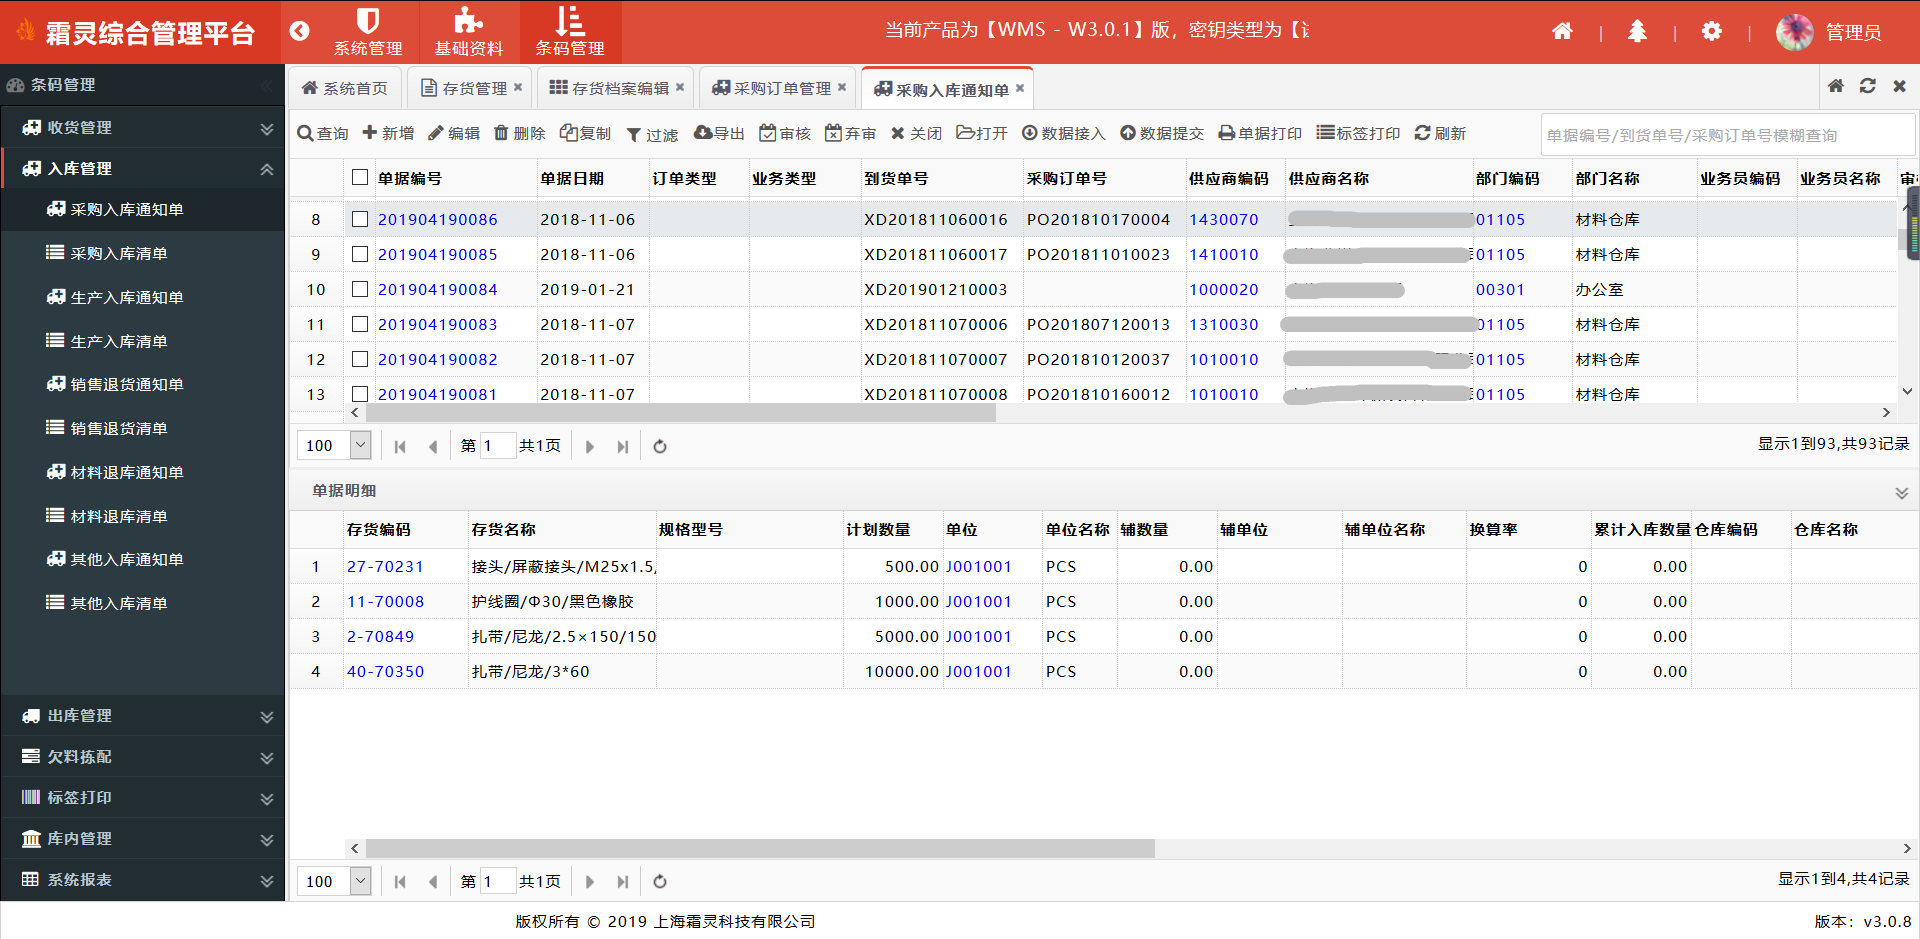Click the 单据打印 printer icon
The image size is (1920, 939).
pyautogui.click(x=1227, y=134)
